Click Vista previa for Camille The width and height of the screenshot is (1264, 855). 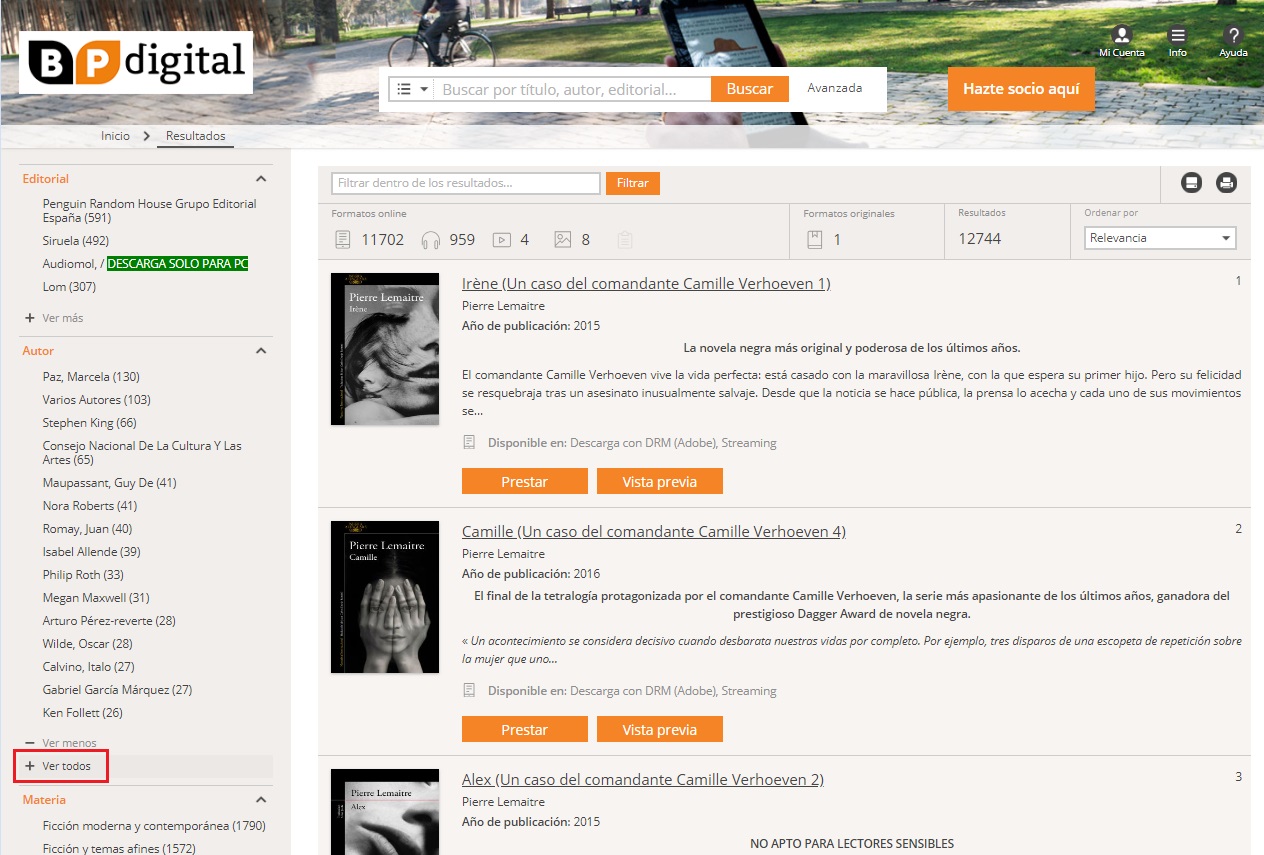tap(660, 730)
